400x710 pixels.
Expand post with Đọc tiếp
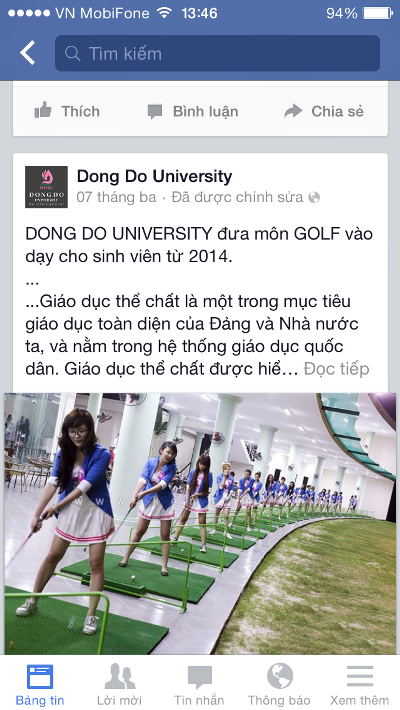click(x=337, y=369)
